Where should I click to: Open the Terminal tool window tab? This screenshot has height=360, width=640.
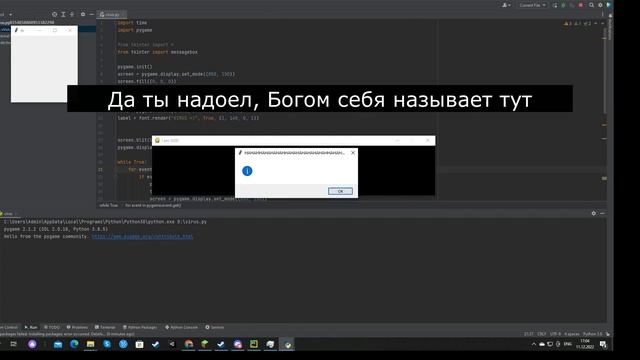(105, 327)
